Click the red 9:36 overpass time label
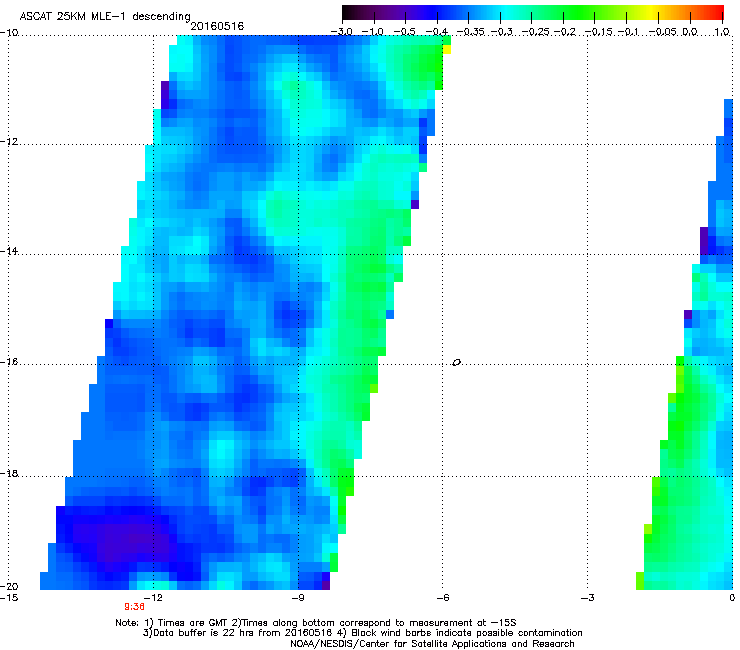 [x=135, y=607]
